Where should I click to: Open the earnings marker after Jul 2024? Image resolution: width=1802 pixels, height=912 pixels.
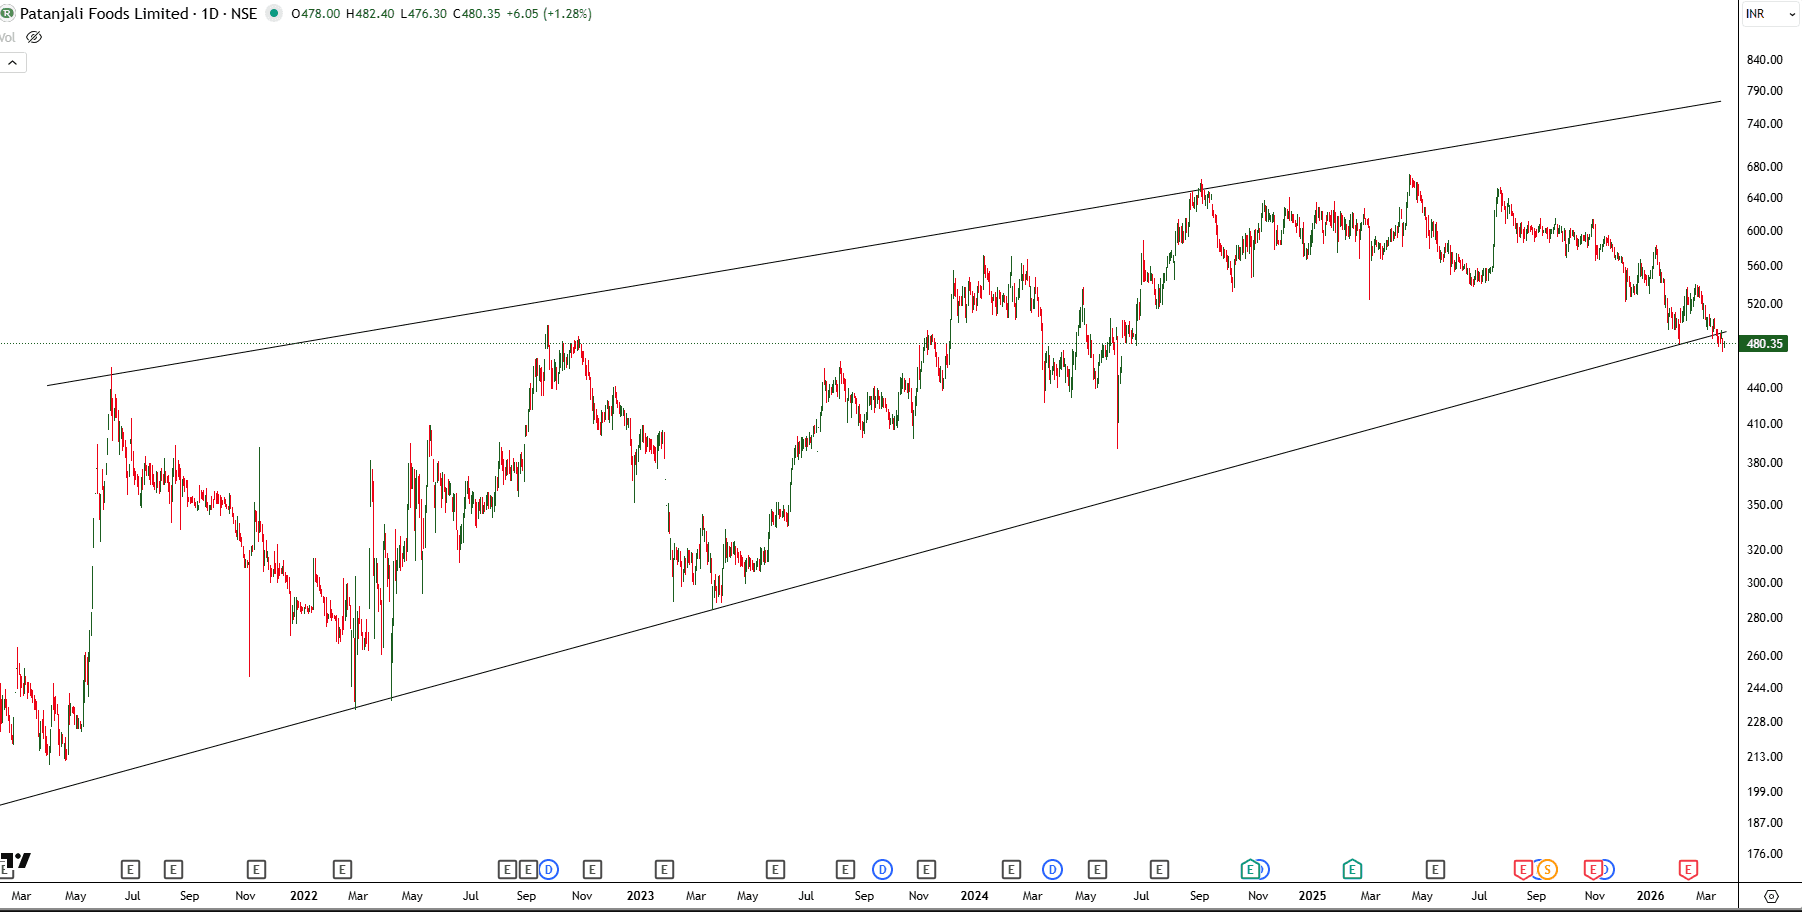click(1159, 870)
